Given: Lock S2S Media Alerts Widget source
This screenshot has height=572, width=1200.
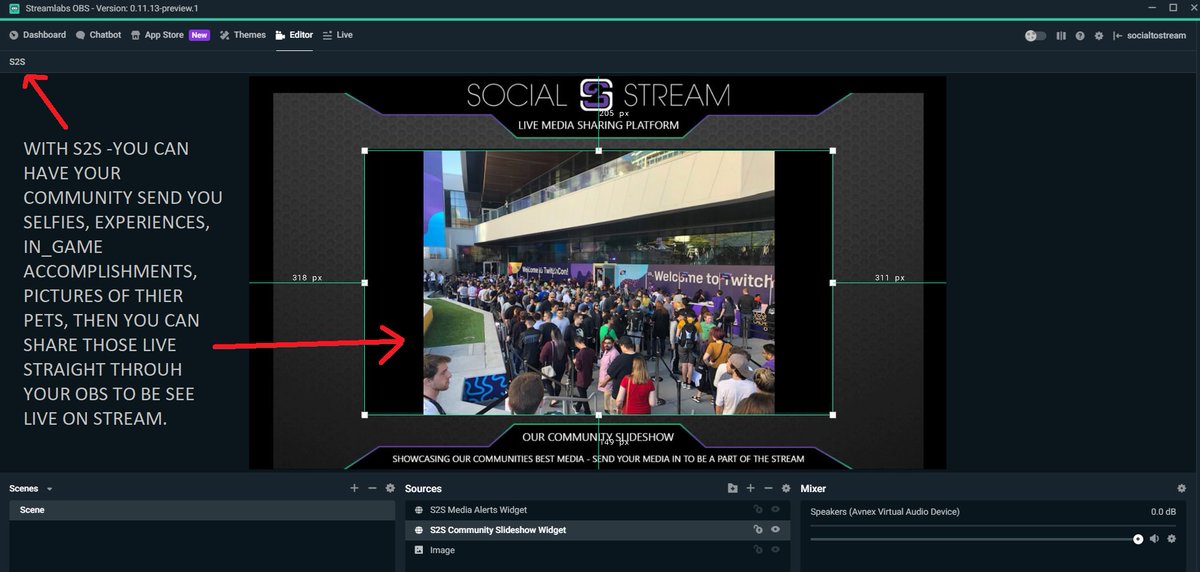Looking at the screenshot, I should point(759,510).
